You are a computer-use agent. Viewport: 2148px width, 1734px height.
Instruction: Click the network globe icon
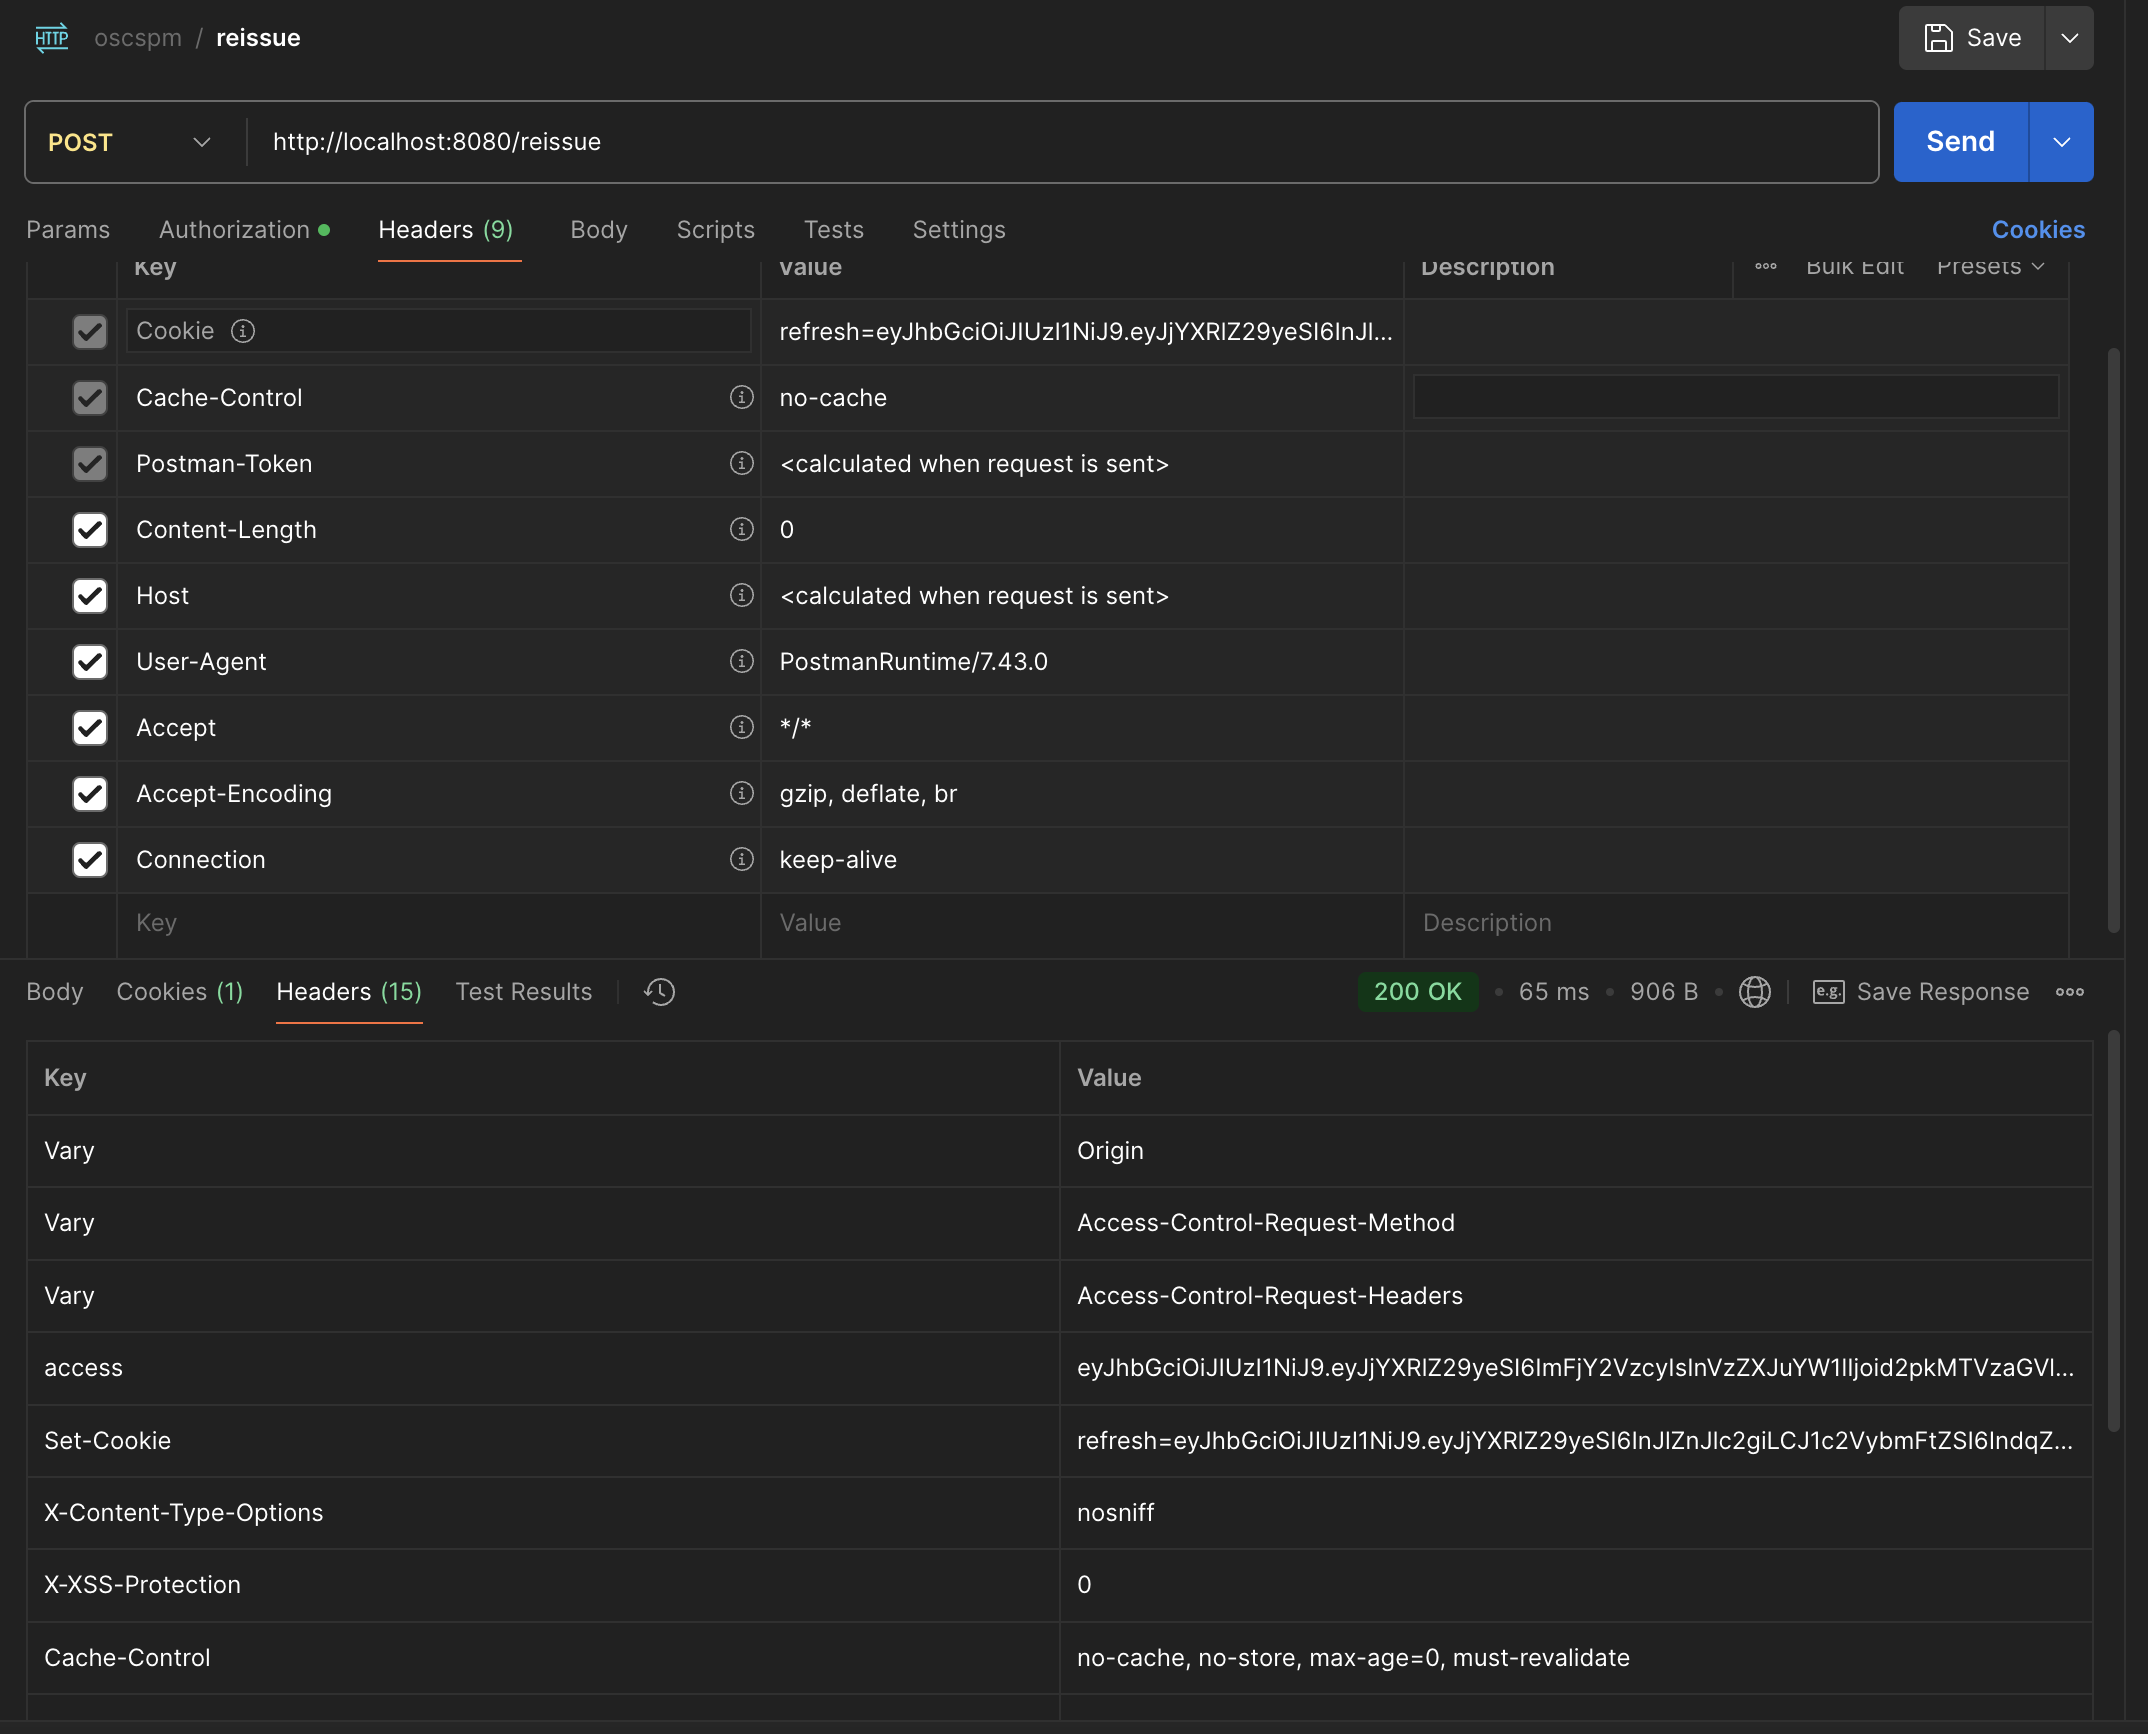(1754, 992)
